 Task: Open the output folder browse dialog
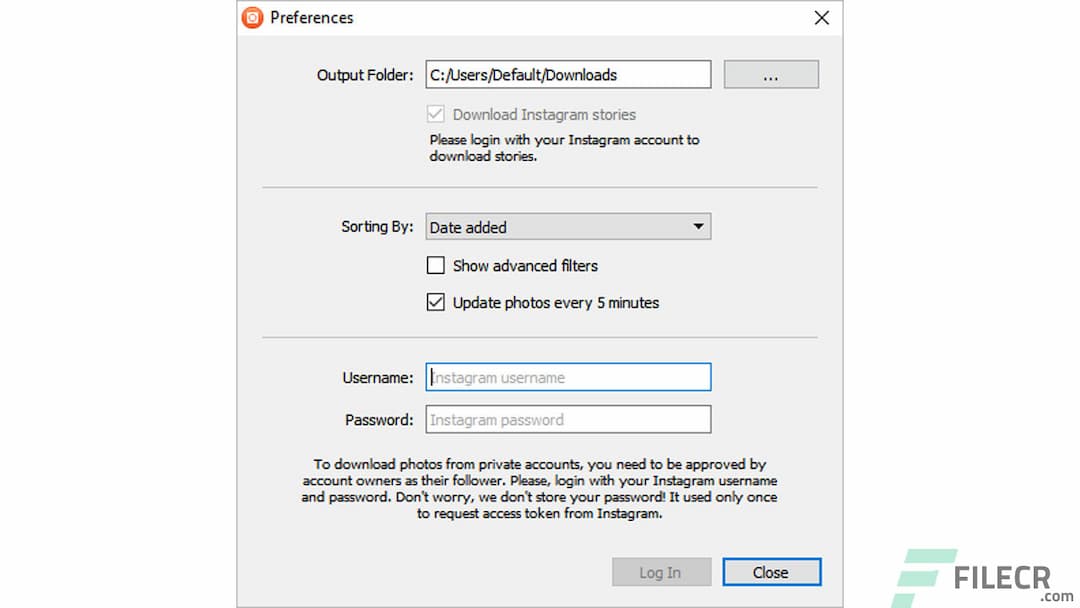click(x=770, y=74)
